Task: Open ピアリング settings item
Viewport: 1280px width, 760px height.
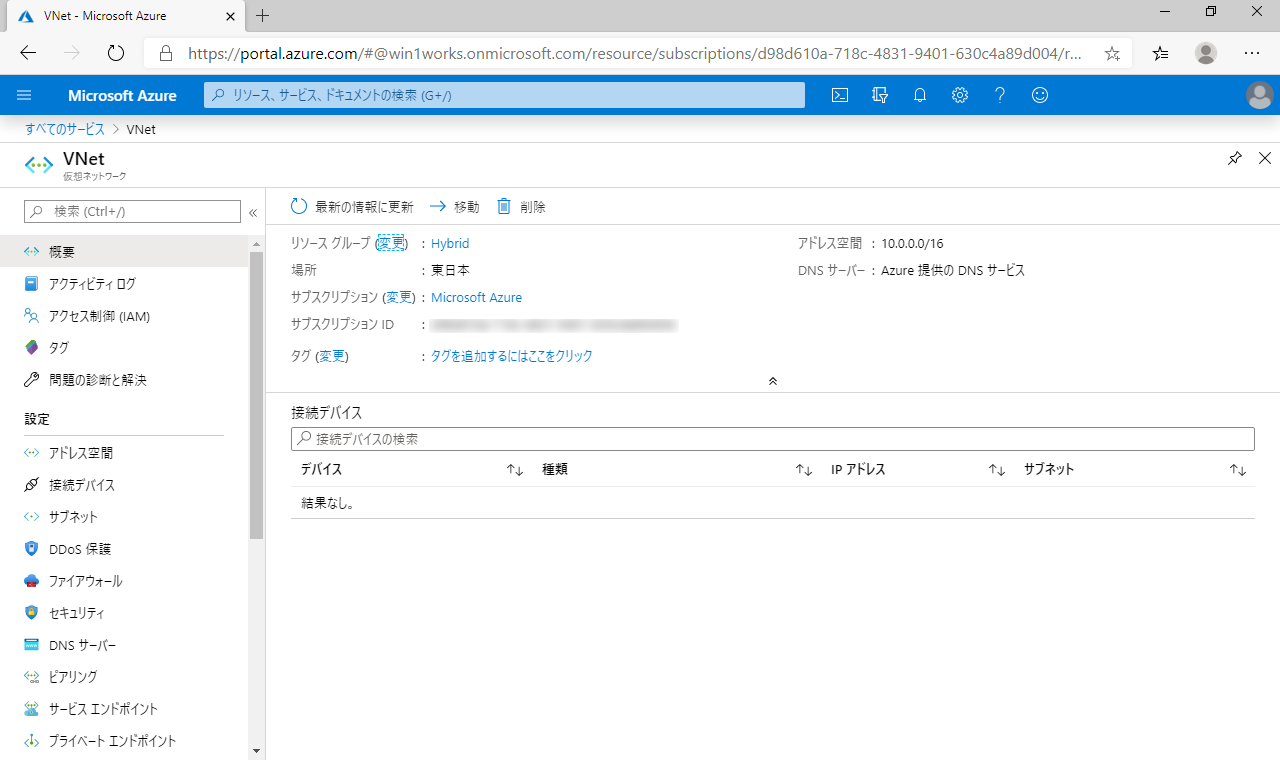Action: coord(124,677)
